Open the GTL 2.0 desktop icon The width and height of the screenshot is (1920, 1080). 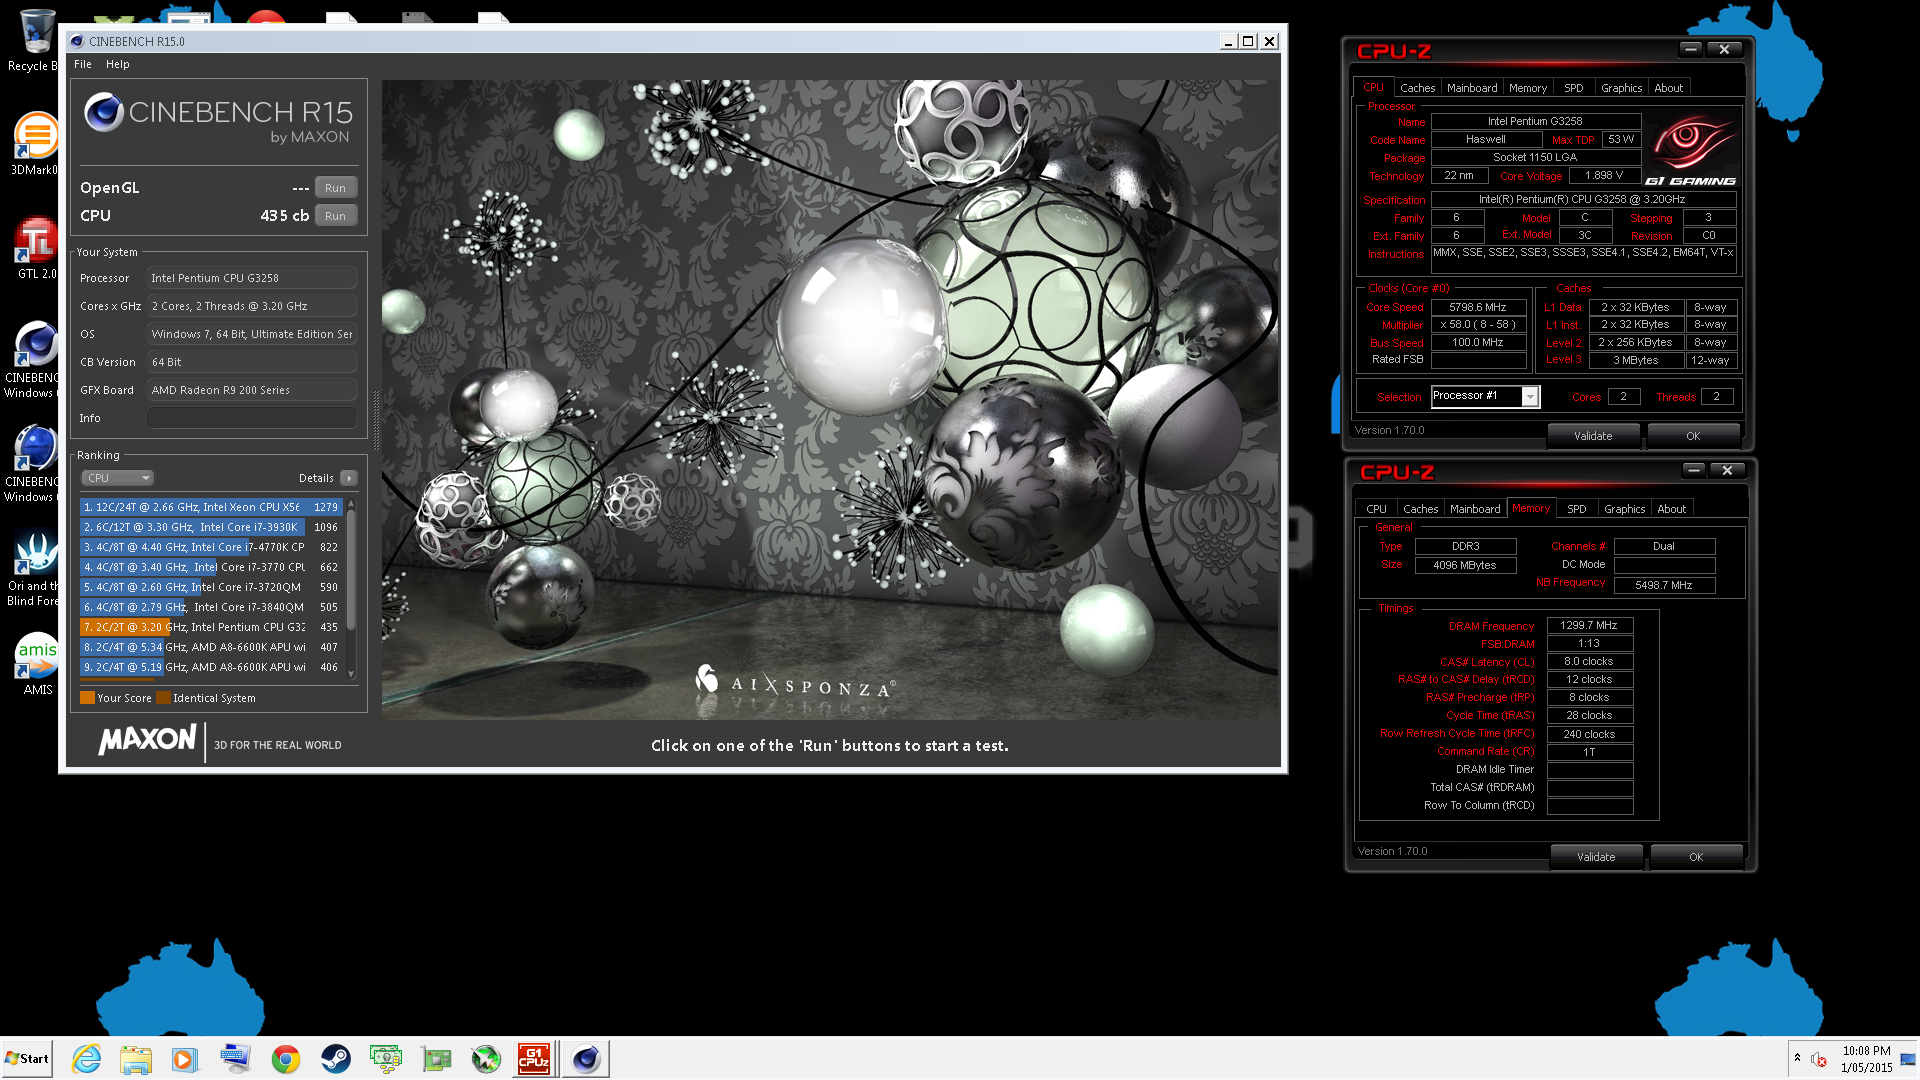tap(35, 248)
